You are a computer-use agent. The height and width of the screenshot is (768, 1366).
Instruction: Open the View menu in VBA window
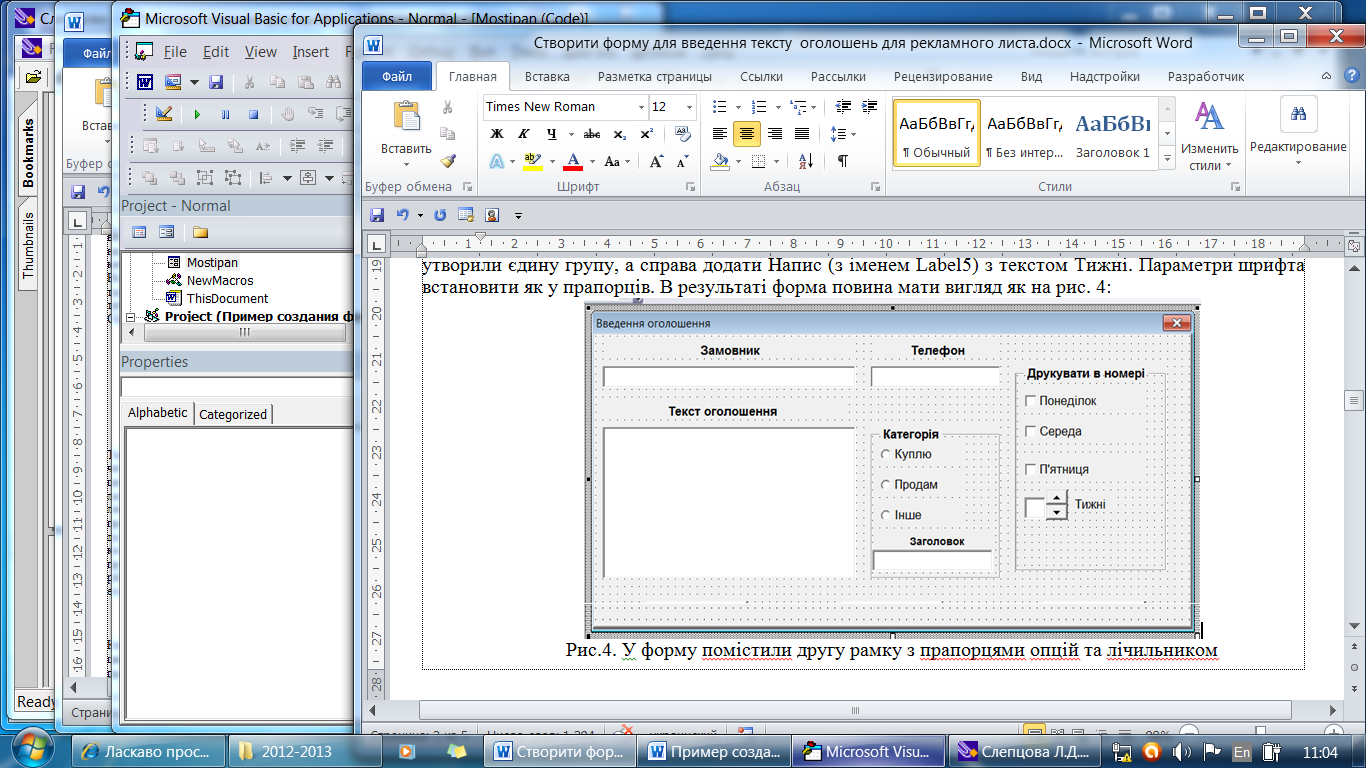click(261, 52)
